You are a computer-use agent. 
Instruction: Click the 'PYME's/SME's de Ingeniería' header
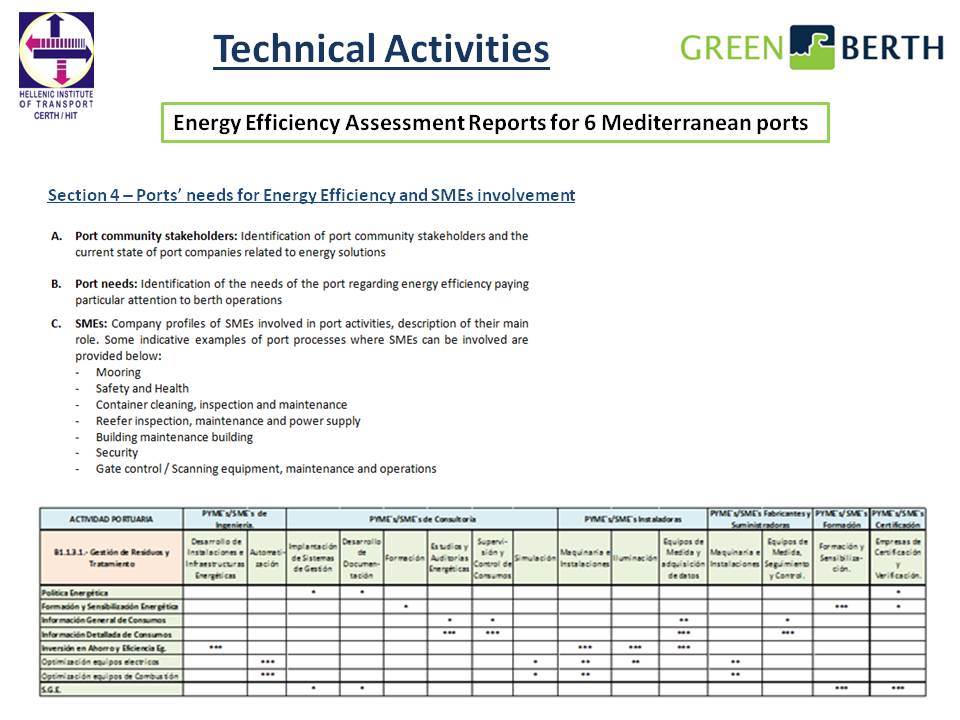(234, 519)
